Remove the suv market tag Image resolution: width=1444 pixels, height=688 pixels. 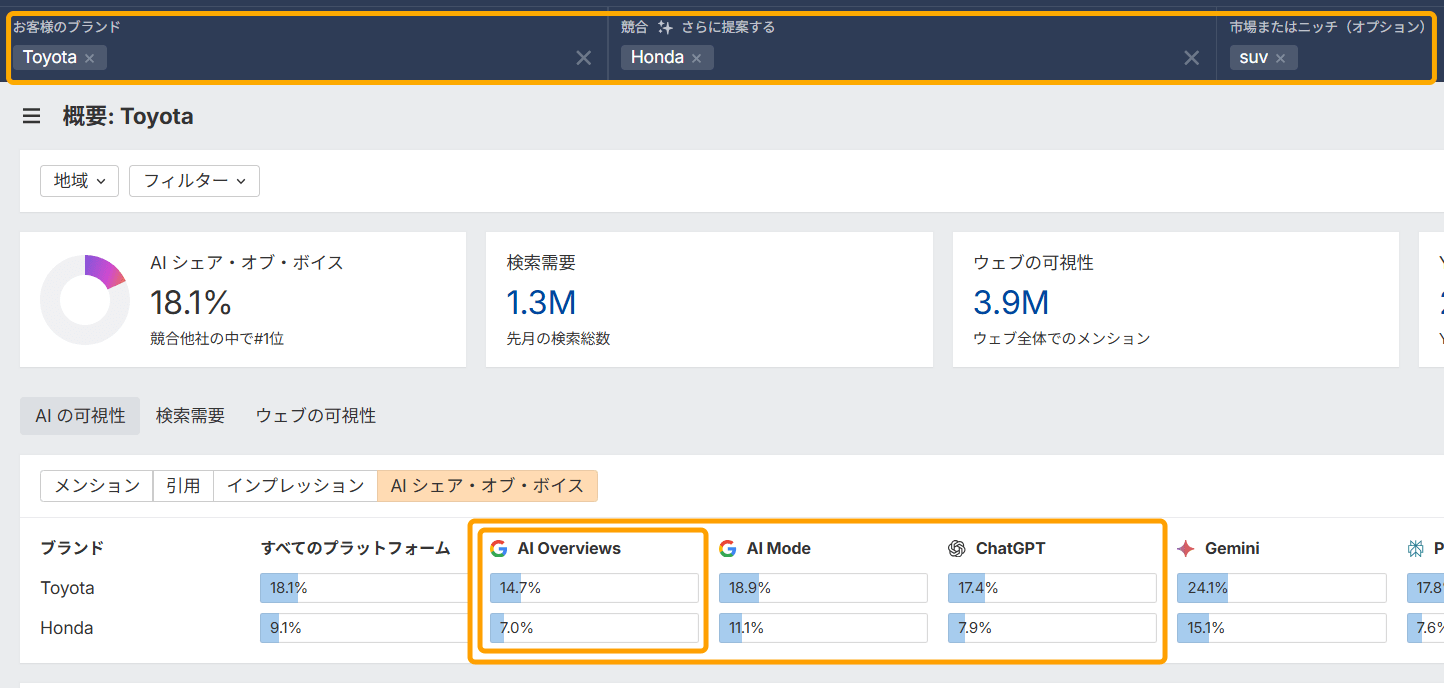point(1280,58)
